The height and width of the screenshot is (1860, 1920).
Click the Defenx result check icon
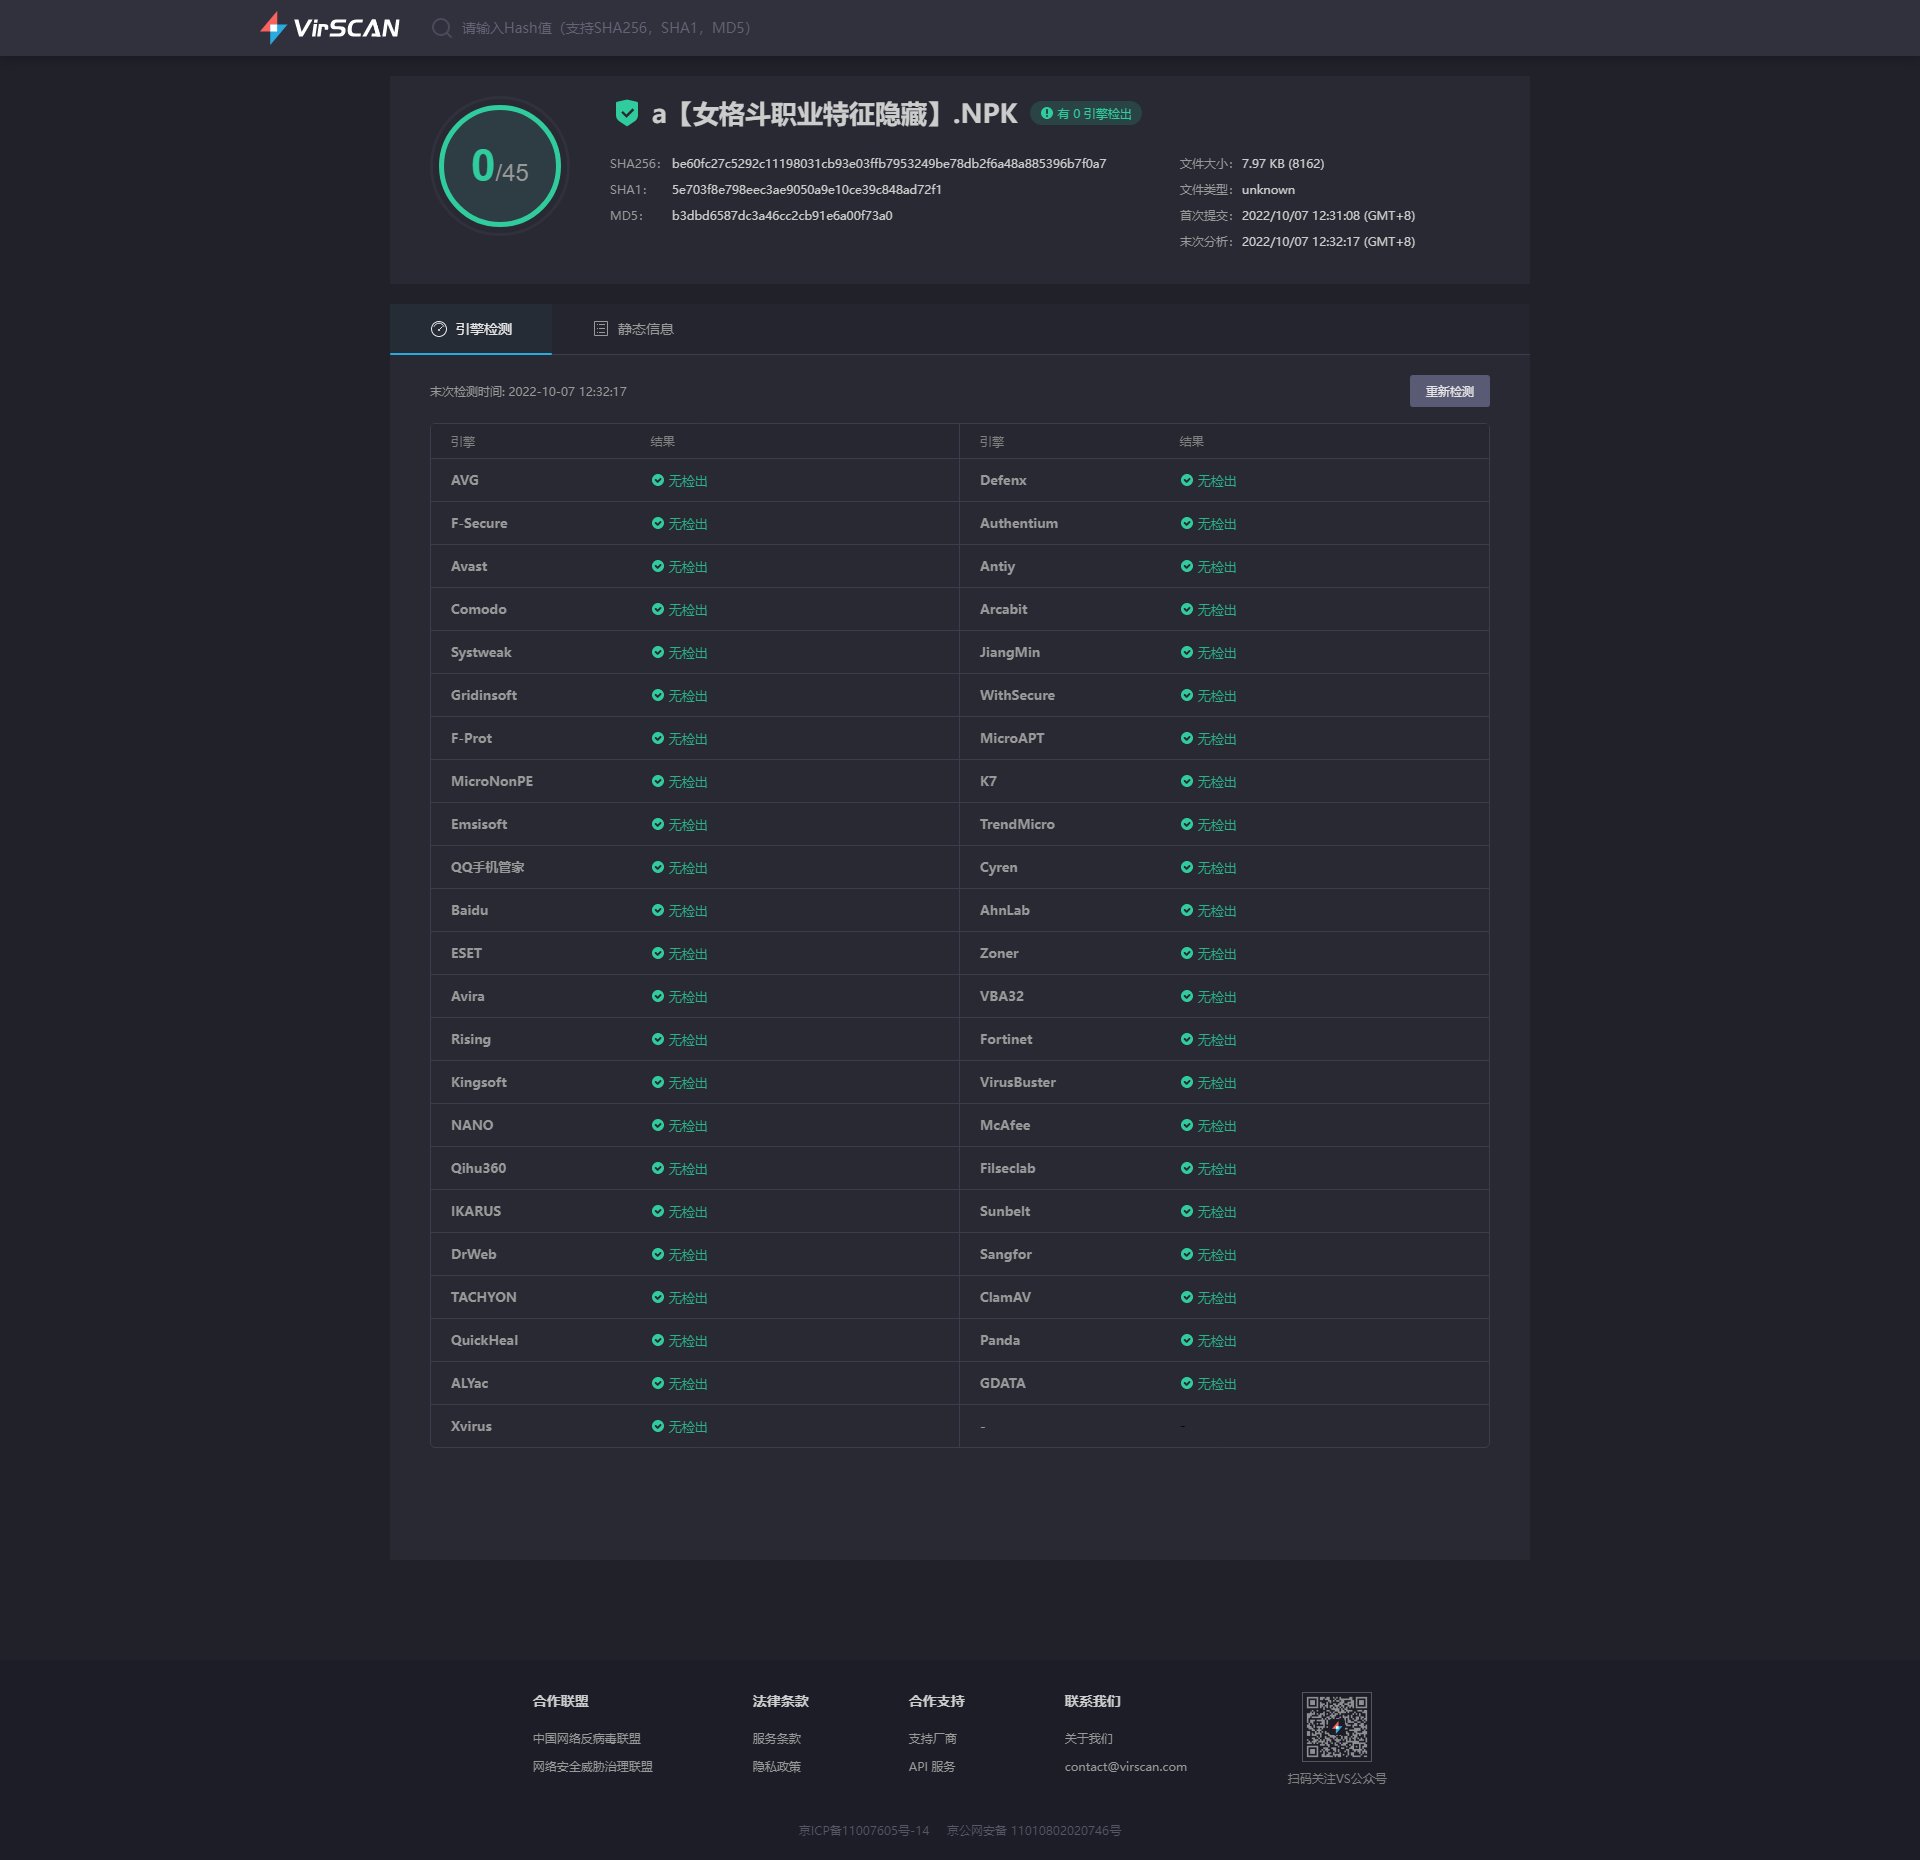pos(1187,480)
